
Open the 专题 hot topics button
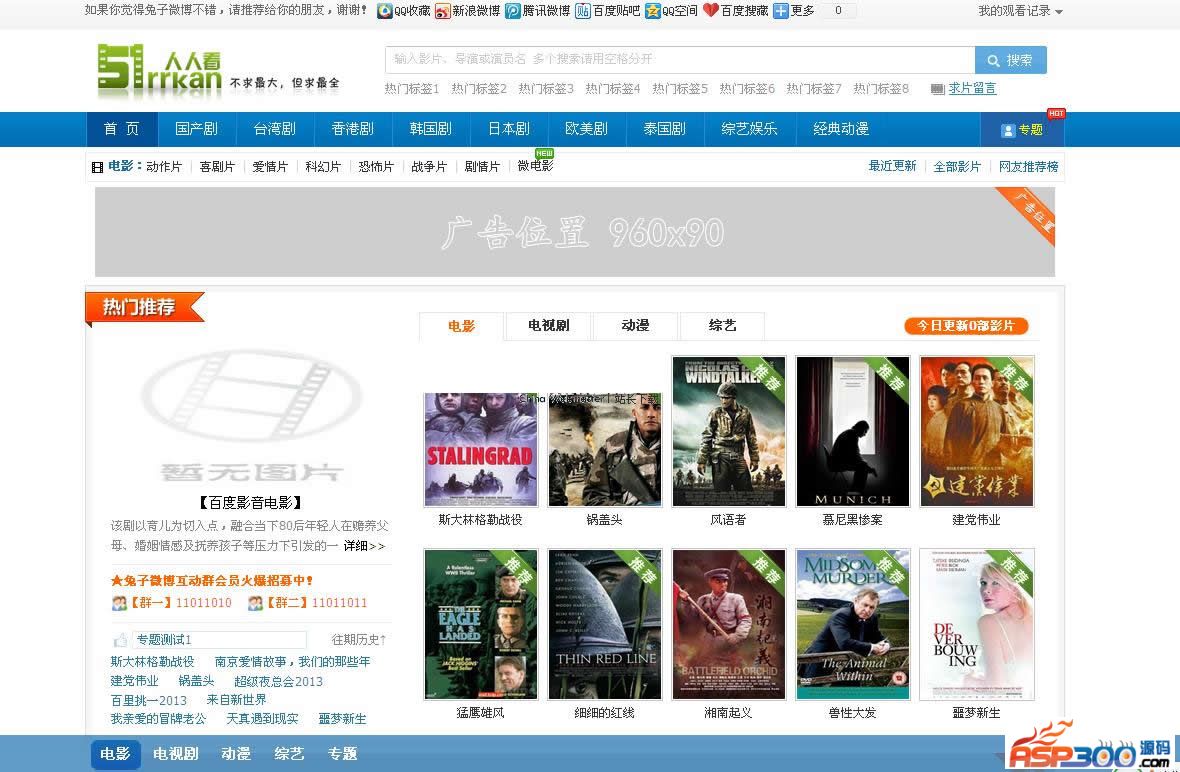(x=1022, y=129)
